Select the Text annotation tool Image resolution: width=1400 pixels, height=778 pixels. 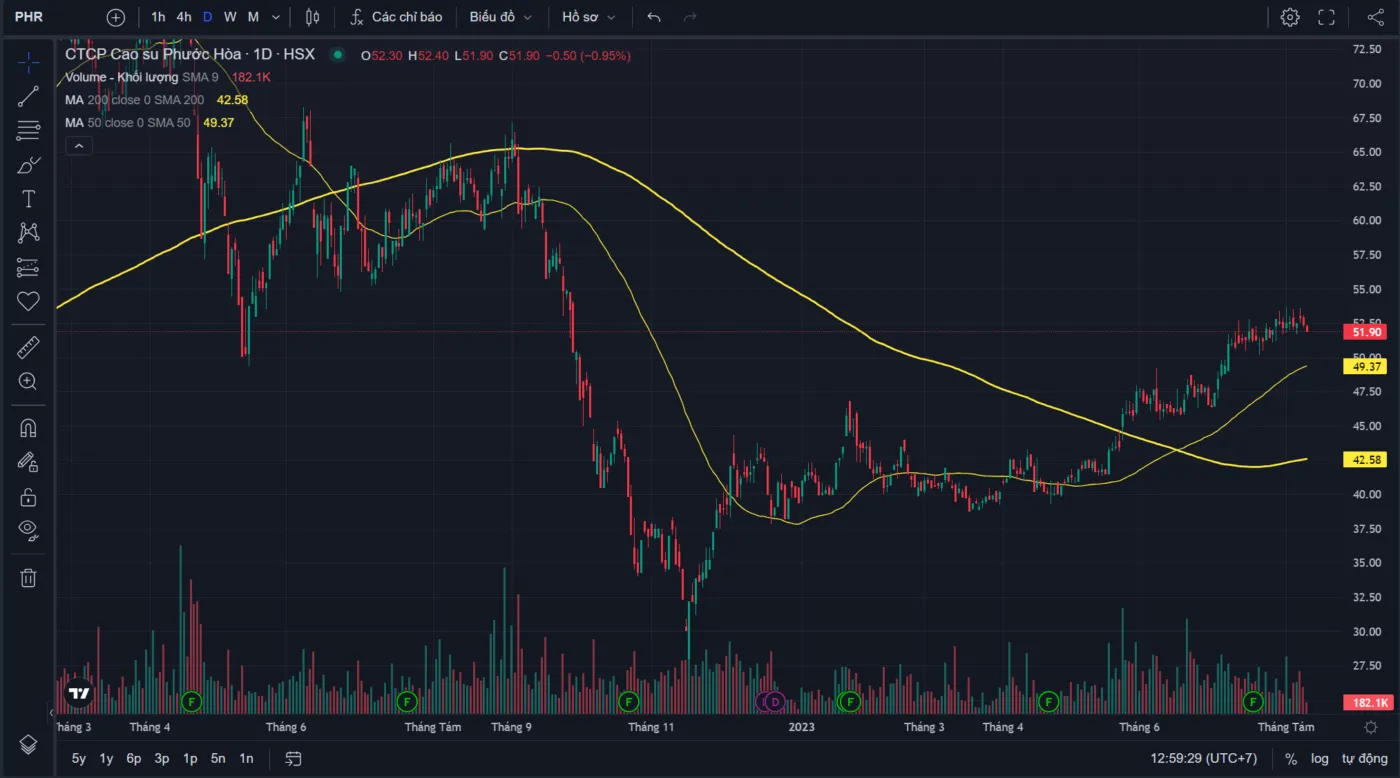point(28,199)
